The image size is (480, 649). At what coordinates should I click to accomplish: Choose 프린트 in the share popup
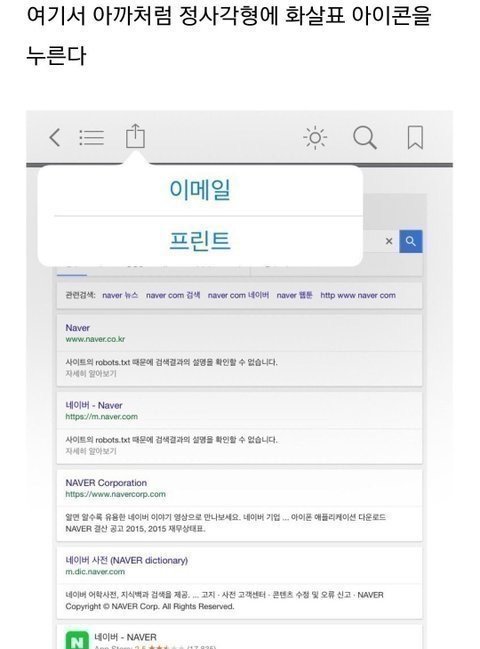click(200, 240)
